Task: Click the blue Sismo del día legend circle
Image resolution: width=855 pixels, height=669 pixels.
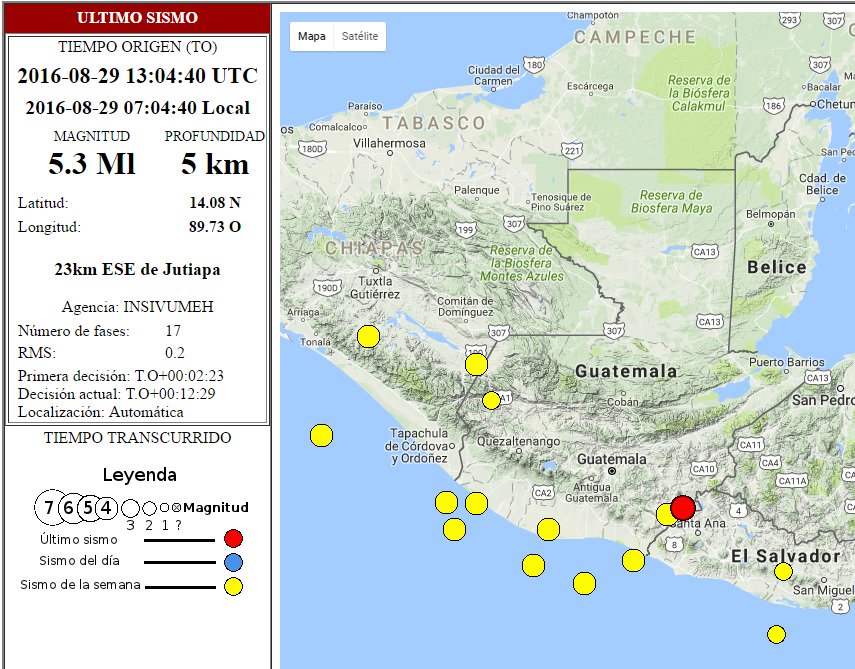Action: [x=233, y=562]
